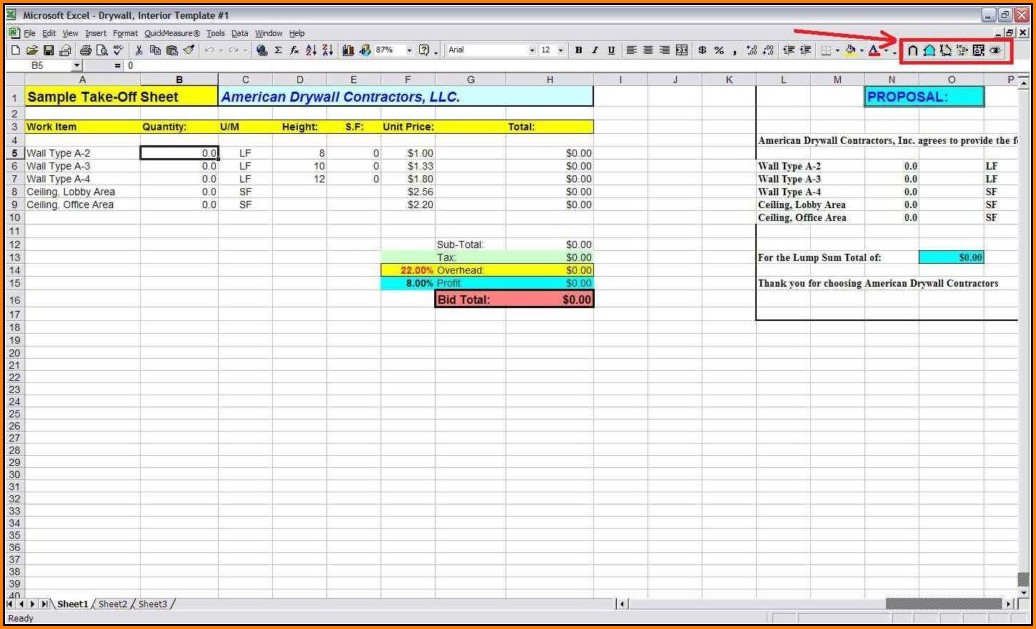Screen dimensions: 1036x629
Task: Open the Chart Wizard icon
Action: pyautogui.click(x=348, y=50)
